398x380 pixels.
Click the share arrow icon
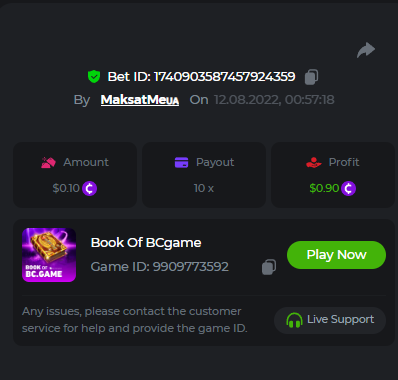pyautogui.click(x=366, y=50)
